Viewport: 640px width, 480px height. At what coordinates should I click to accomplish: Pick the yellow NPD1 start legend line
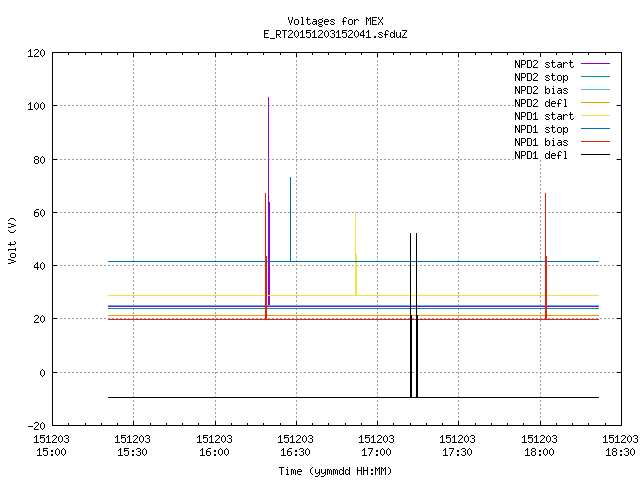click(596, 116)
